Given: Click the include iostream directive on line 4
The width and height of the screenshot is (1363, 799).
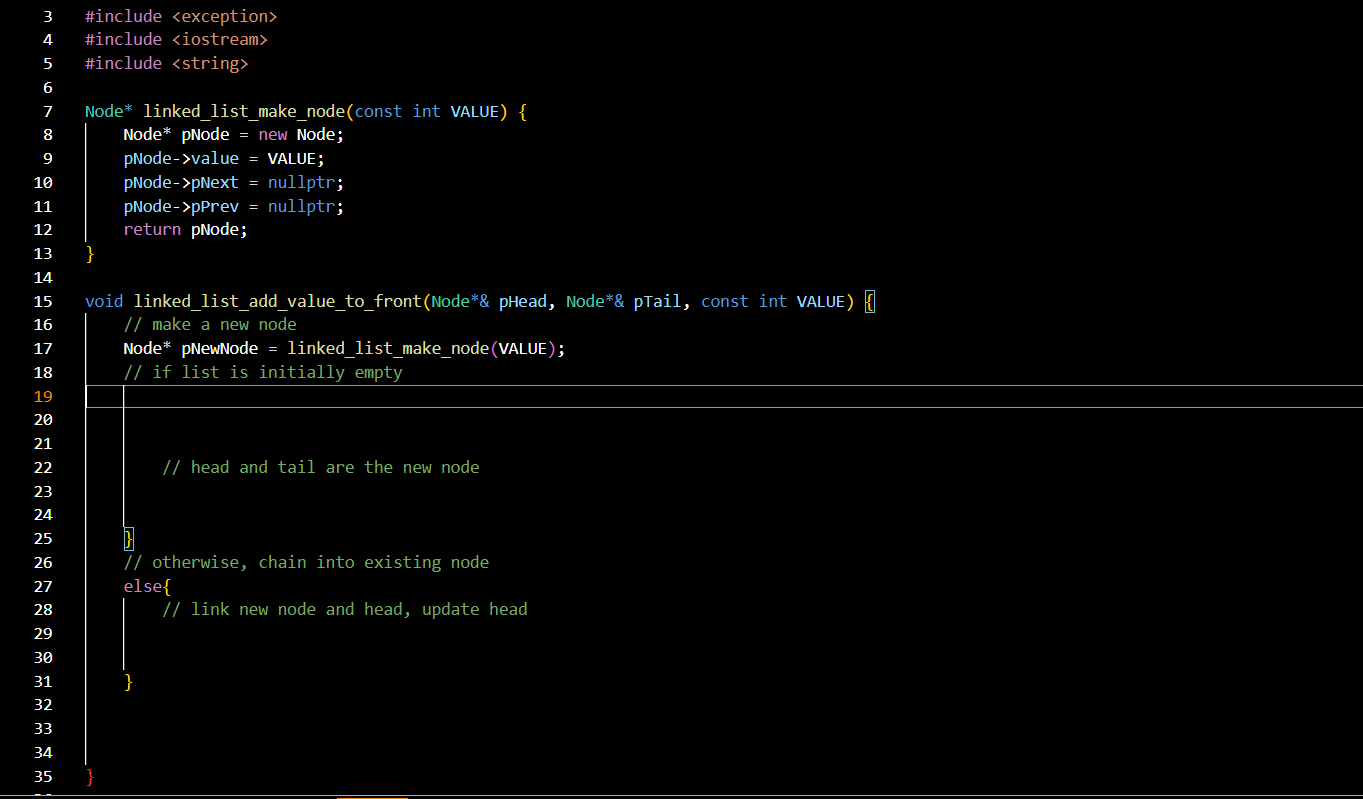Looking at the screenshot, I should [x=175, y=39].
